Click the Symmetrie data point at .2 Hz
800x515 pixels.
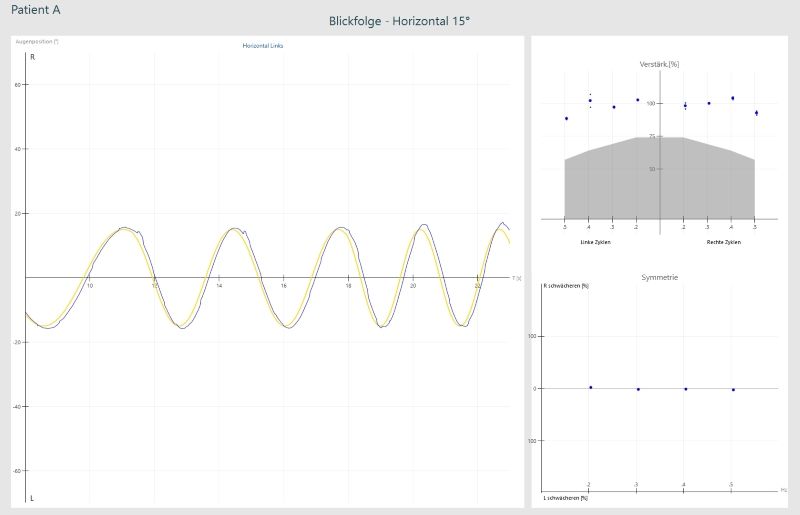point(590,387)
